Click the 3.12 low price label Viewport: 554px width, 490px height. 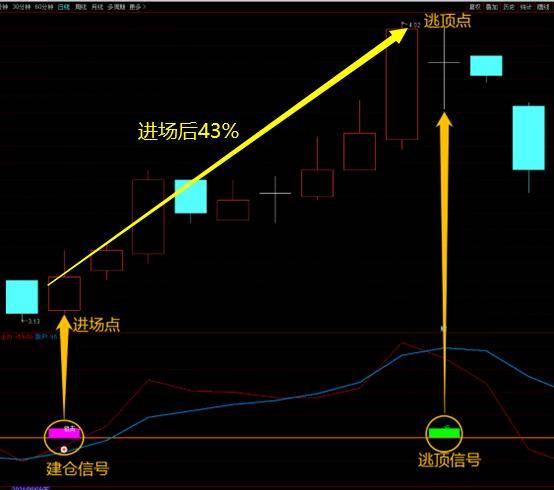click(34, 321)
